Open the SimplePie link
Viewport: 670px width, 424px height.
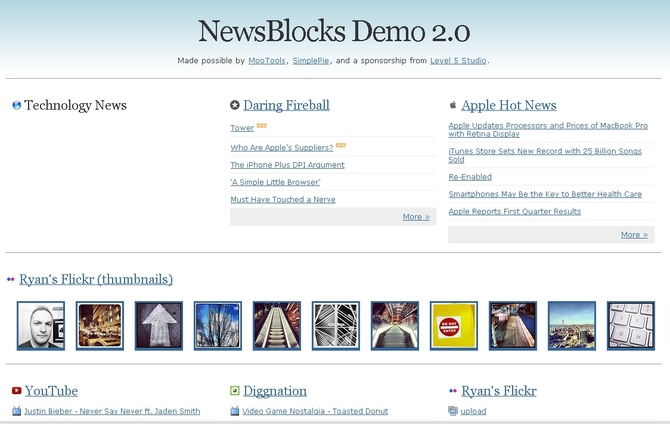(x=311, y=61)
